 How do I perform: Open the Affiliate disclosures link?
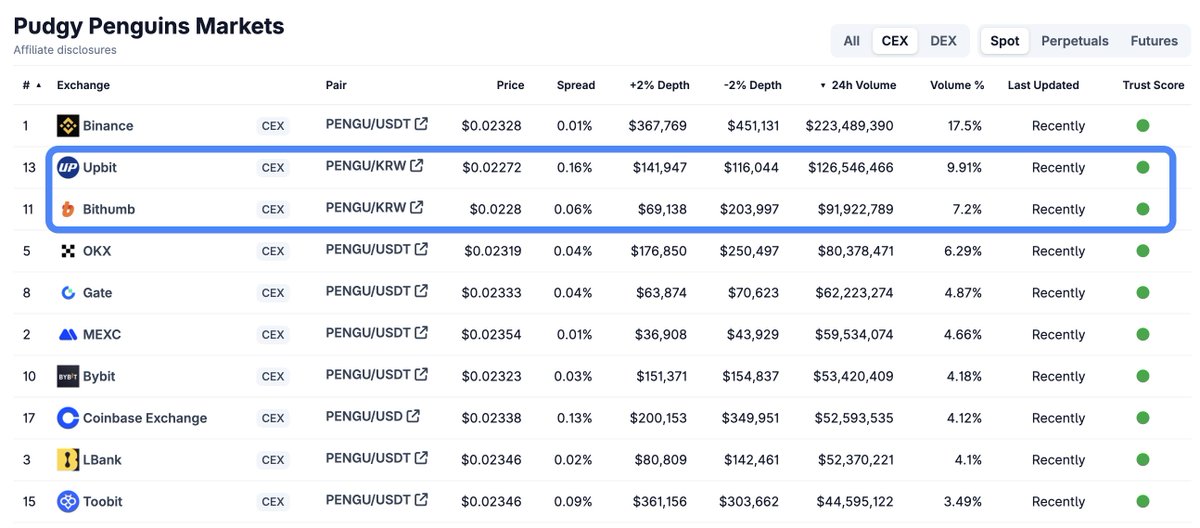tap(65, 50)
